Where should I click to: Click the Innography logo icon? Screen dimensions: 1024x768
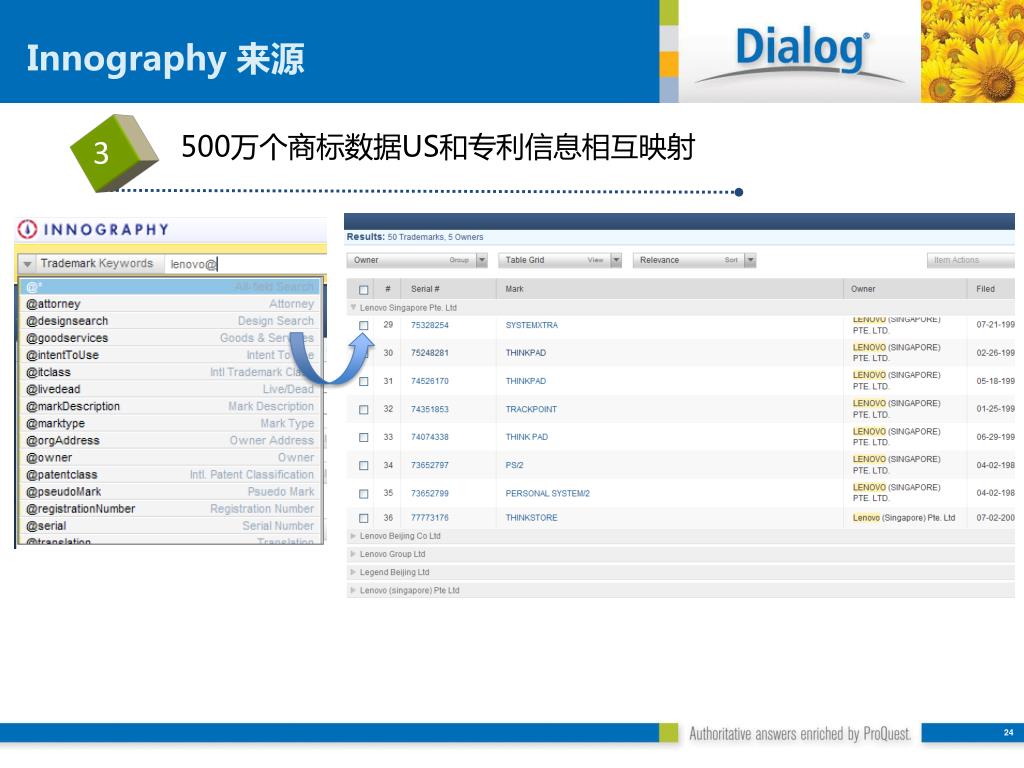pos(27,229)
